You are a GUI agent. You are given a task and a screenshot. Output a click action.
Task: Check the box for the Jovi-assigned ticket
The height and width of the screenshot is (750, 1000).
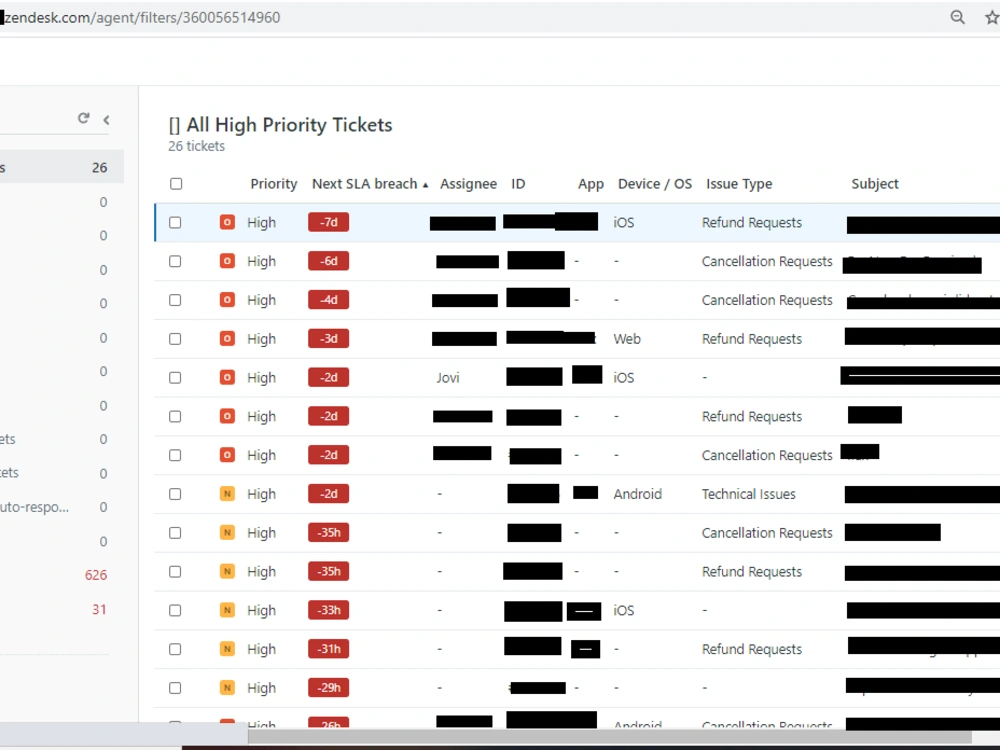point(175,378)
